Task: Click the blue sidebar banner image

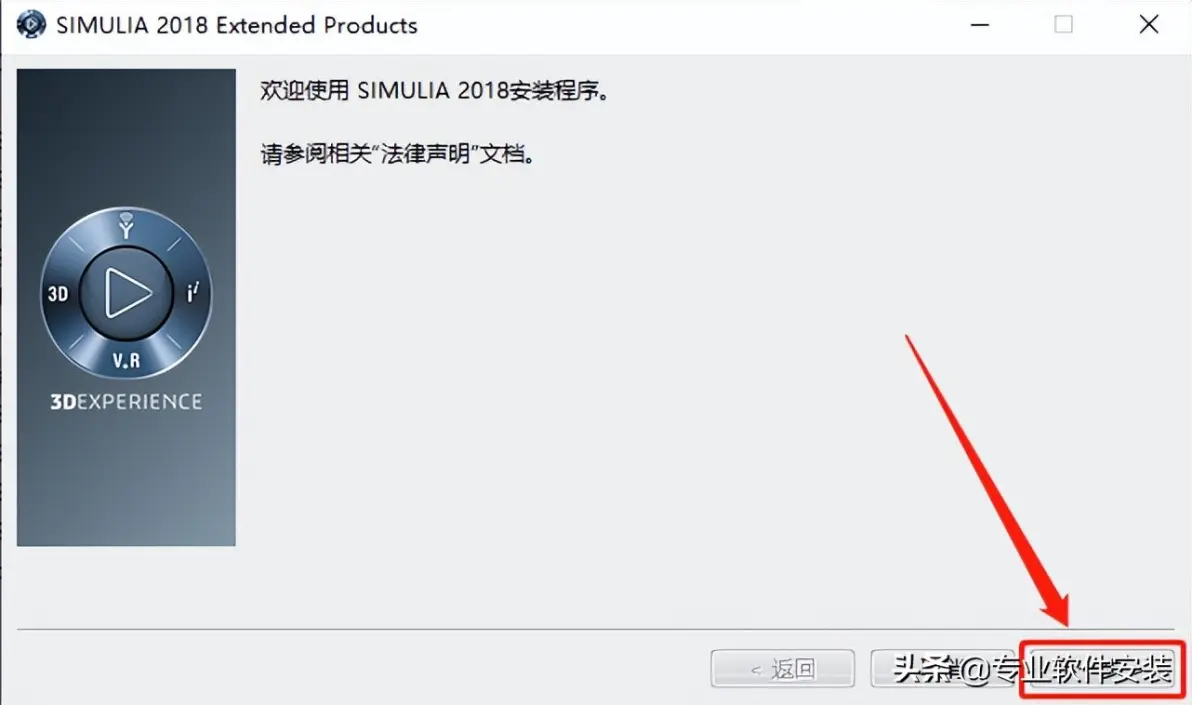Action: click(x=126, y=307)
